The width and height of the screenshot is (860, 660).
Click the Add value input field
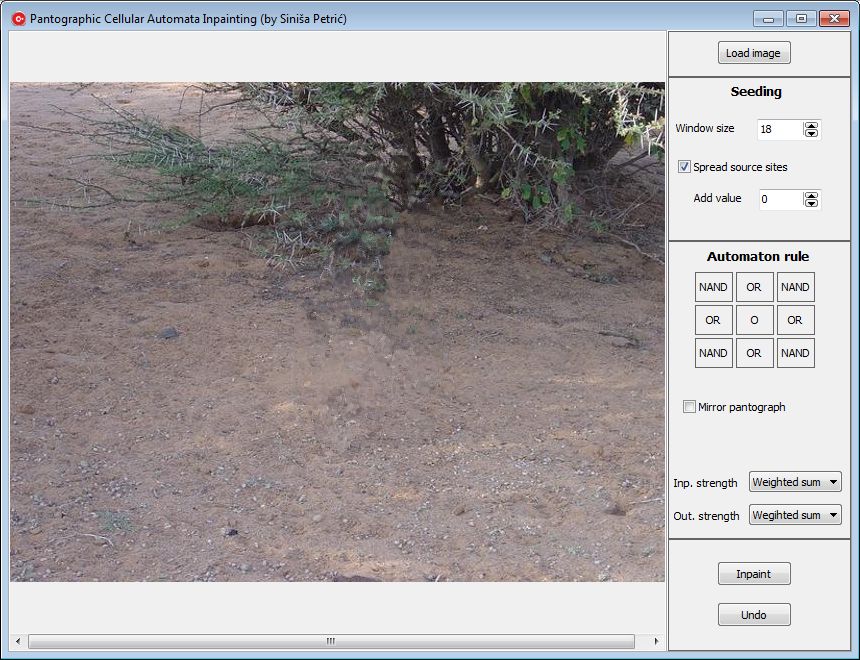tap(780, 199)
